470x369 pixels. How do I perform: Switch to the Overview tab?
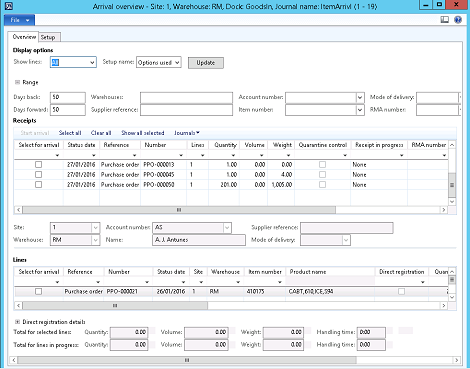[x=24, y=37]
